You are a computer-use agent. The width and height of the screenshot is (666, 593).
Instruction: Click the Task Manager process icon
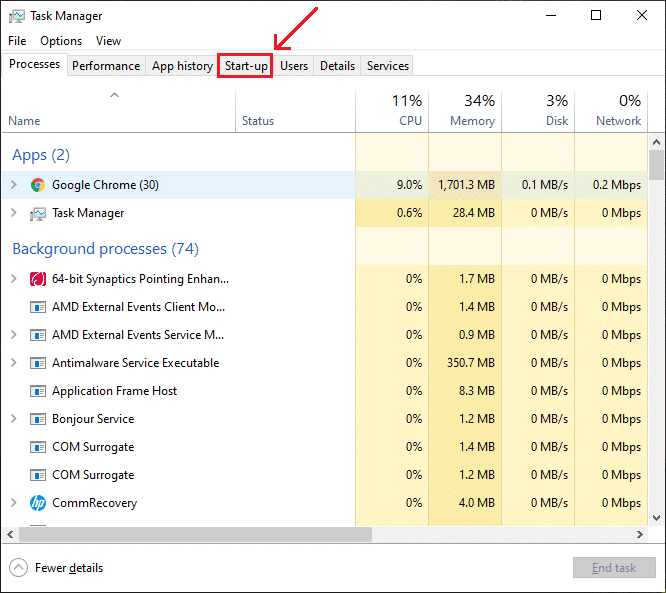pyautogui.click(x=38, y=213)
